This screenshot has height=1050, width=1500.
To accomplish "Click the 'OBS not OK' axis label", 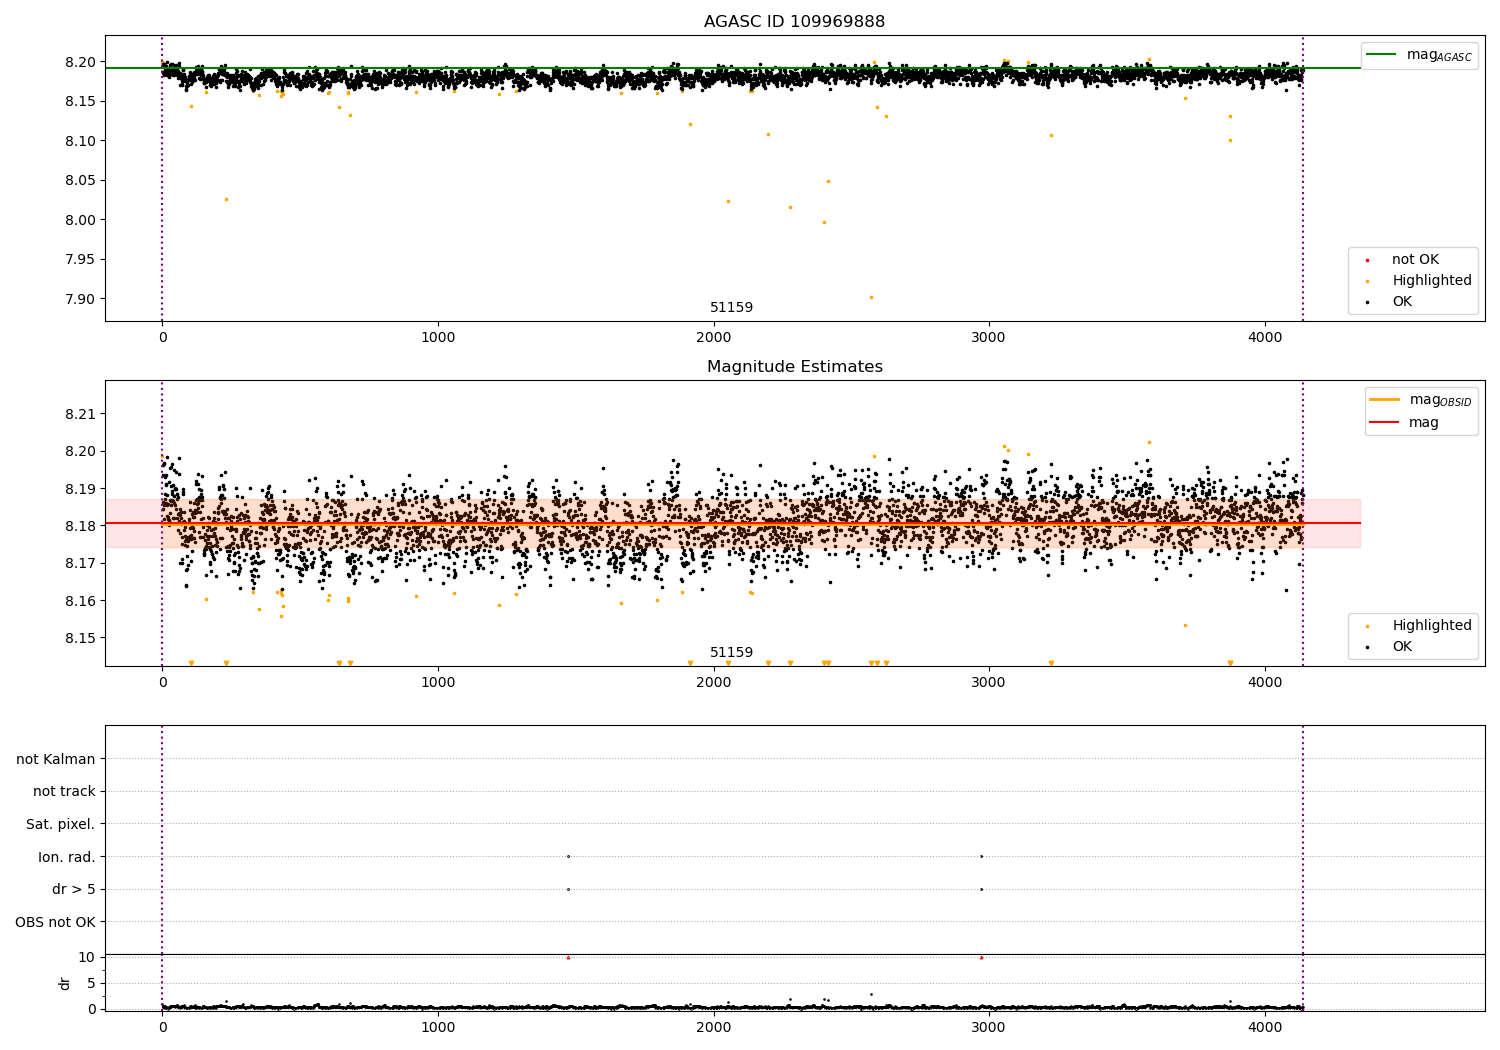I will pyautogui.click(x=55, y=922).
